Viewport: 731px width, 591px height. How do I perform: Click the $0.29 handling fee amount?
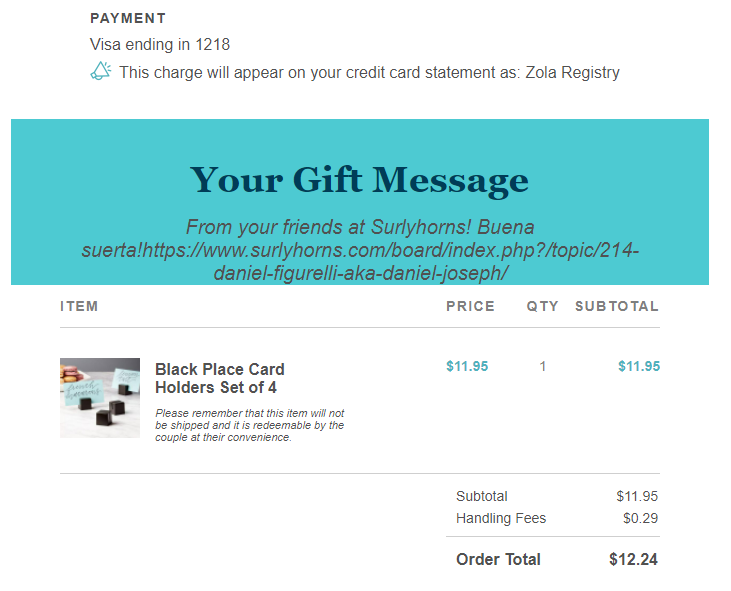[640, 518]
